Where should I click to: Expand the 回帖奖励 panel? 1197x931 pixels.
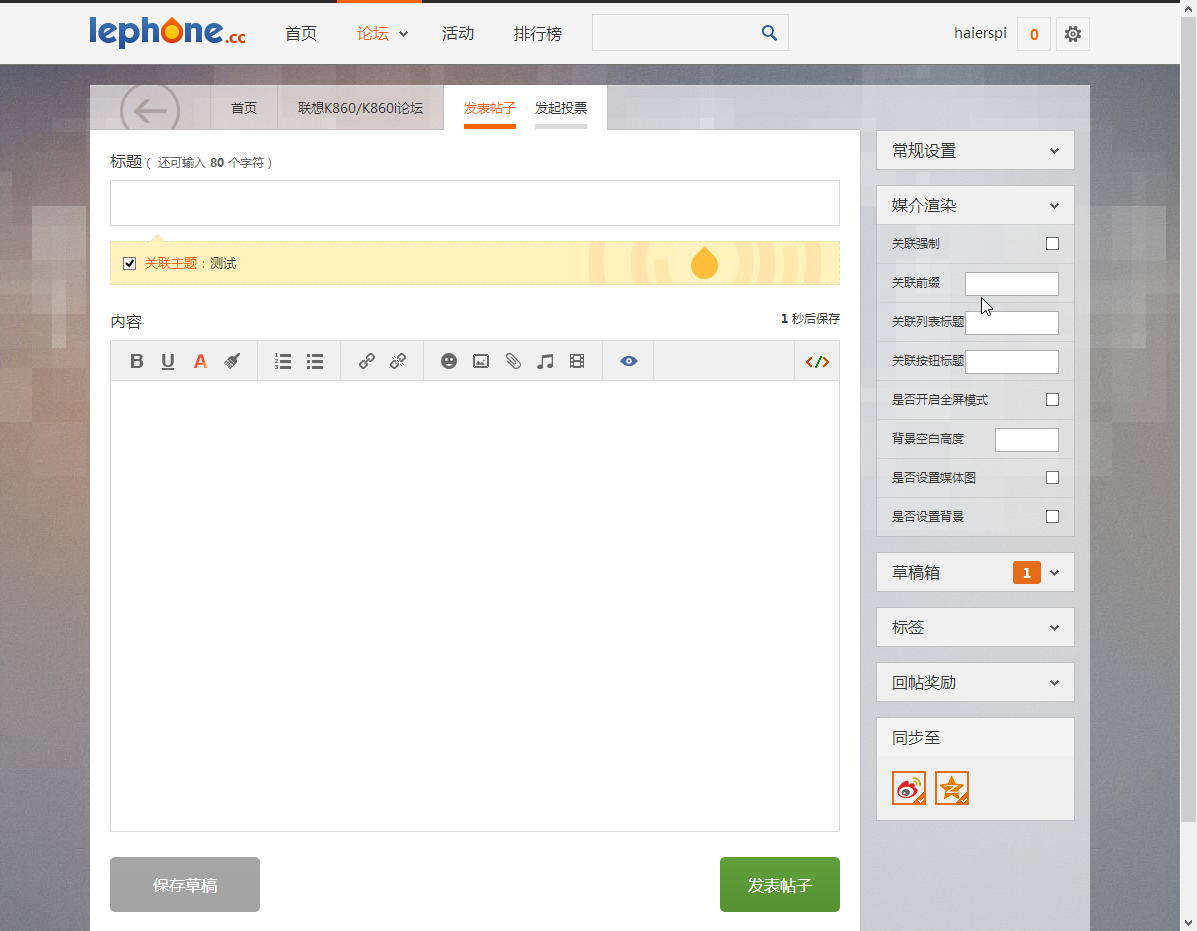coord(975,682)
